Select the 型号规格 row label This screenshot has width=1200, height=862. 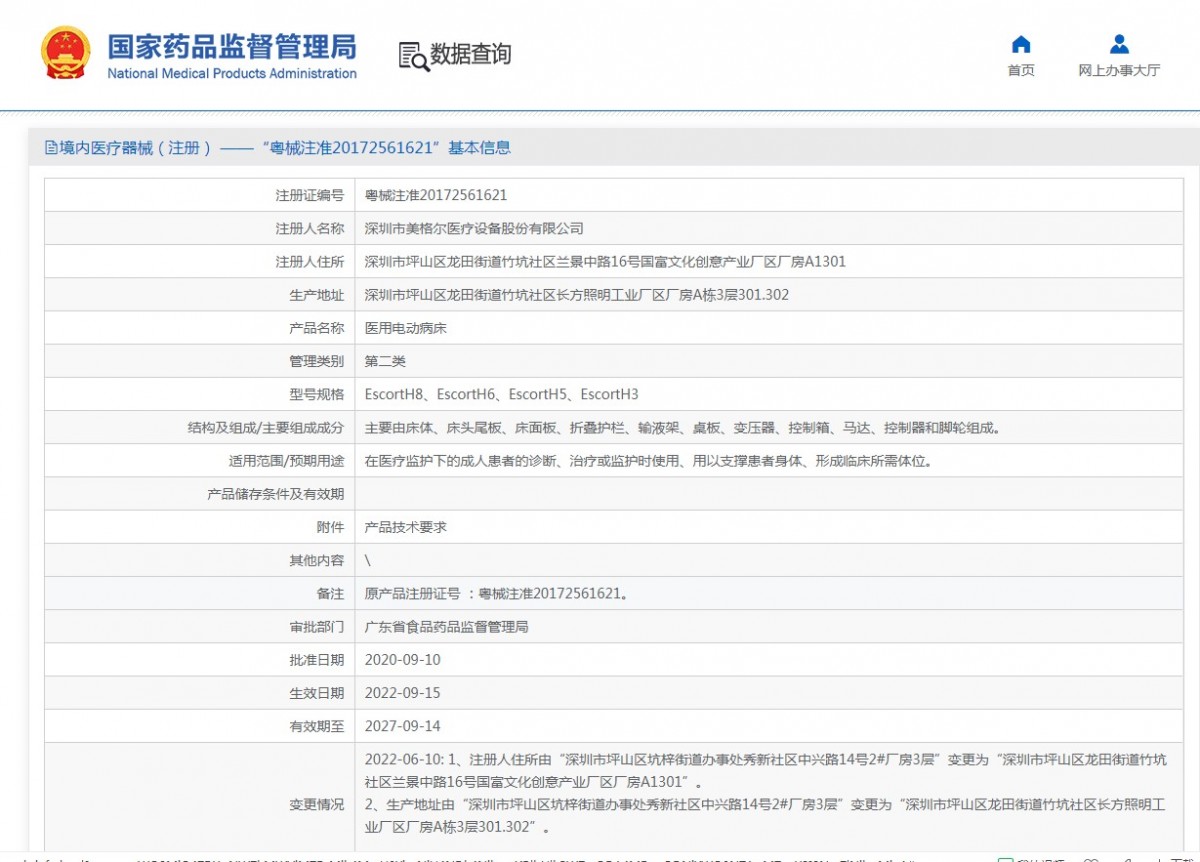317,394
